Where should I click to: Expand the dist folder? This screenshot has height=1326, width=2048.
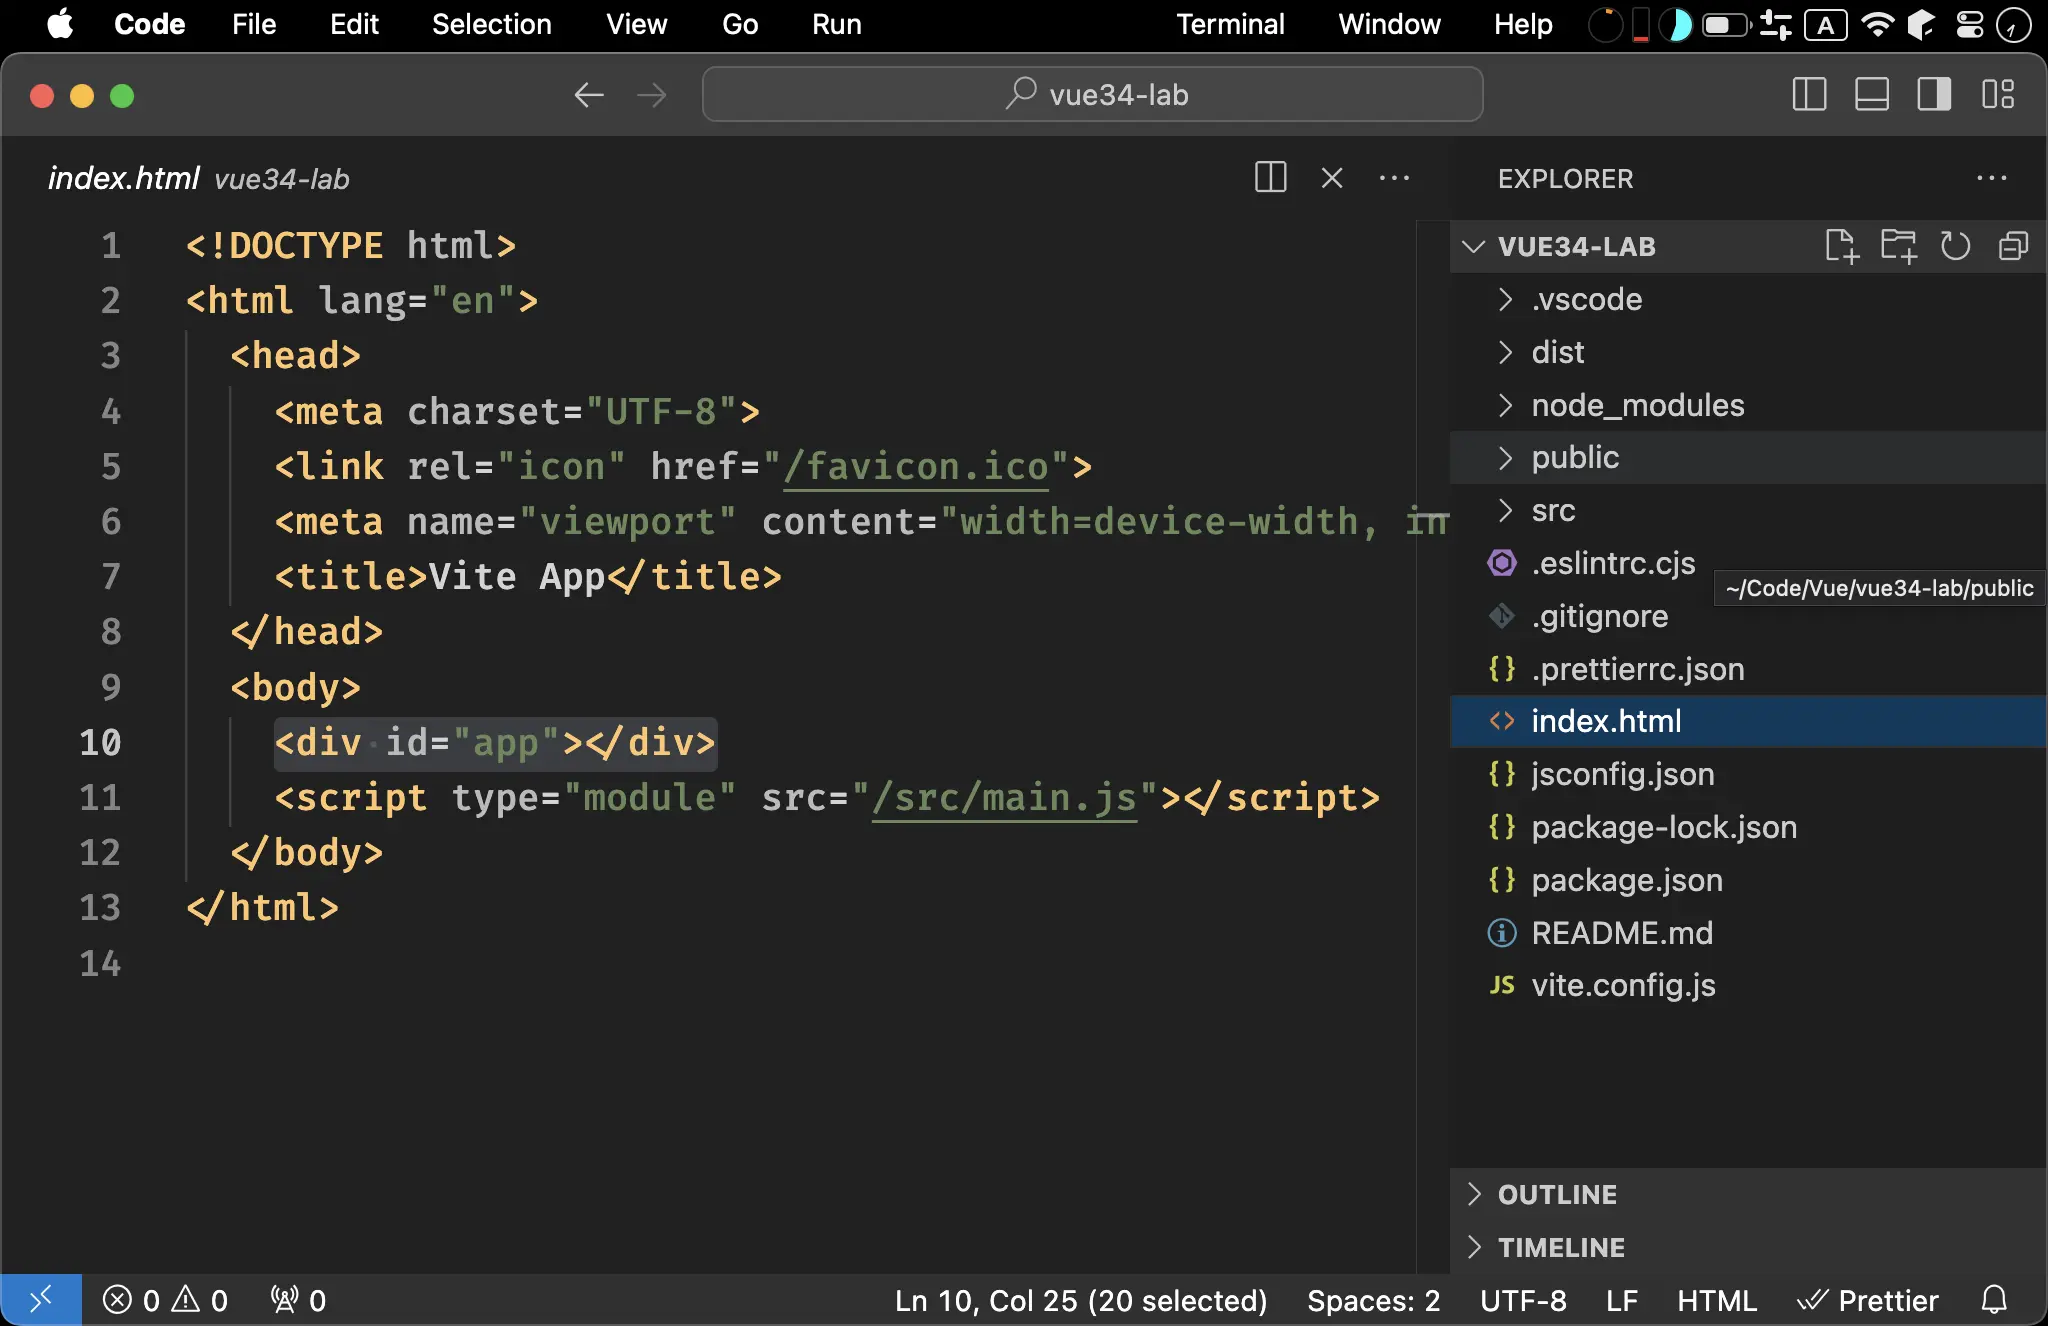click(x=1748, y=352)
